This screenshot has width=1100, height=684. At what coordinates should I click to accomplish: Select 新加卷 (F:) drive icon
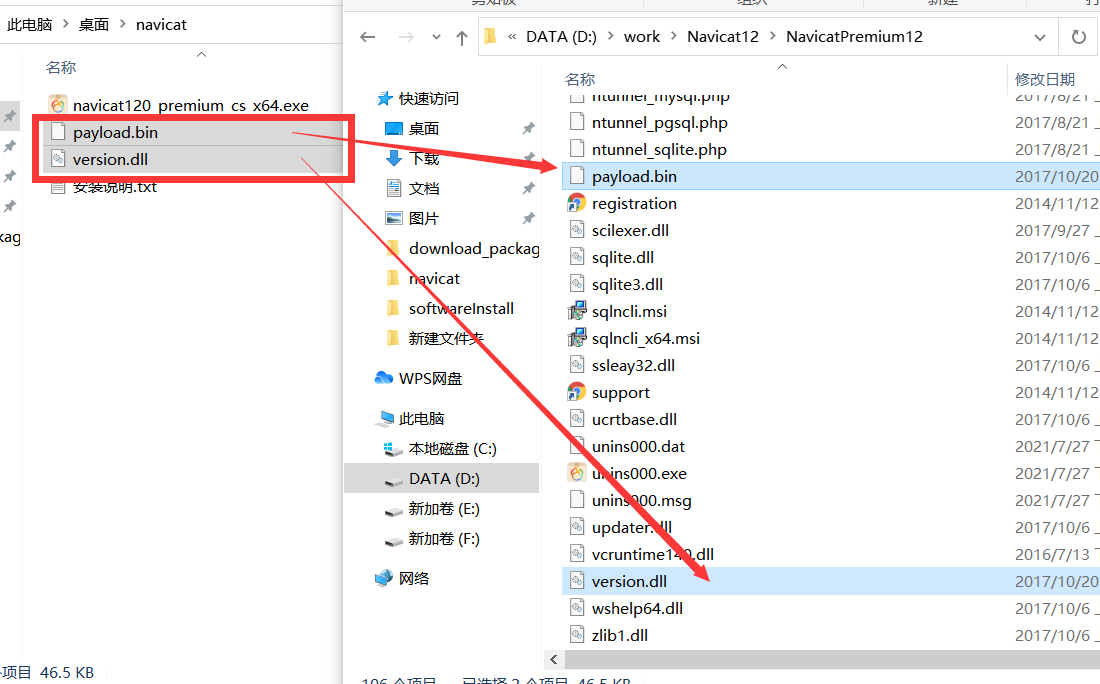pyautogui.click(x=394, y=540)
